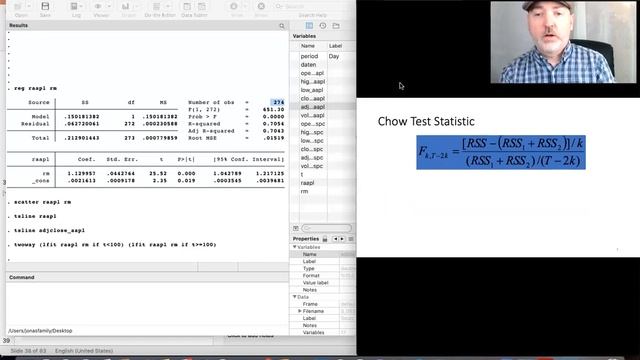640x360 pixels.
Task: Expand the Log dropdown arrow
Action: click(81, 7)
